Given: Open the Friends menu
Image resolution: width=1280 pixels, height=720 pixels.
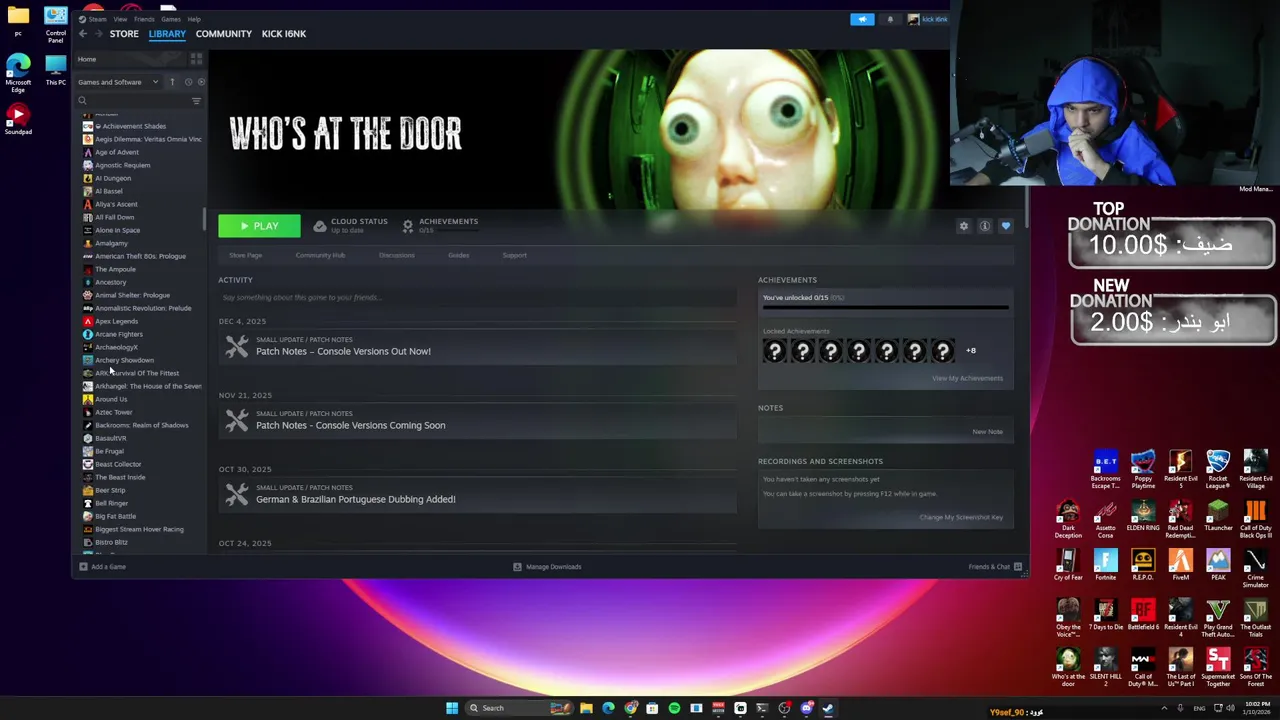Looking at the screenshot, I should 144,19.
